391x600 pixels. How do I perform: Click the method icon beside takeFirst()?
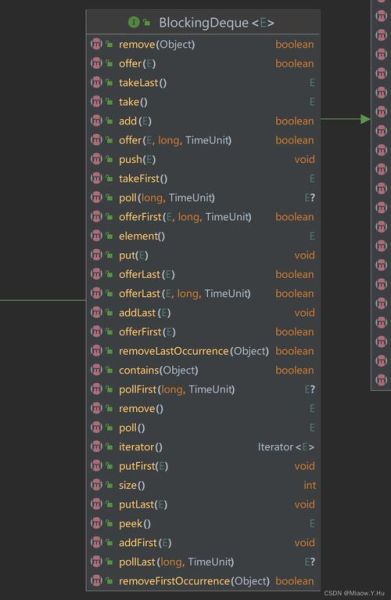coord(96,178)
